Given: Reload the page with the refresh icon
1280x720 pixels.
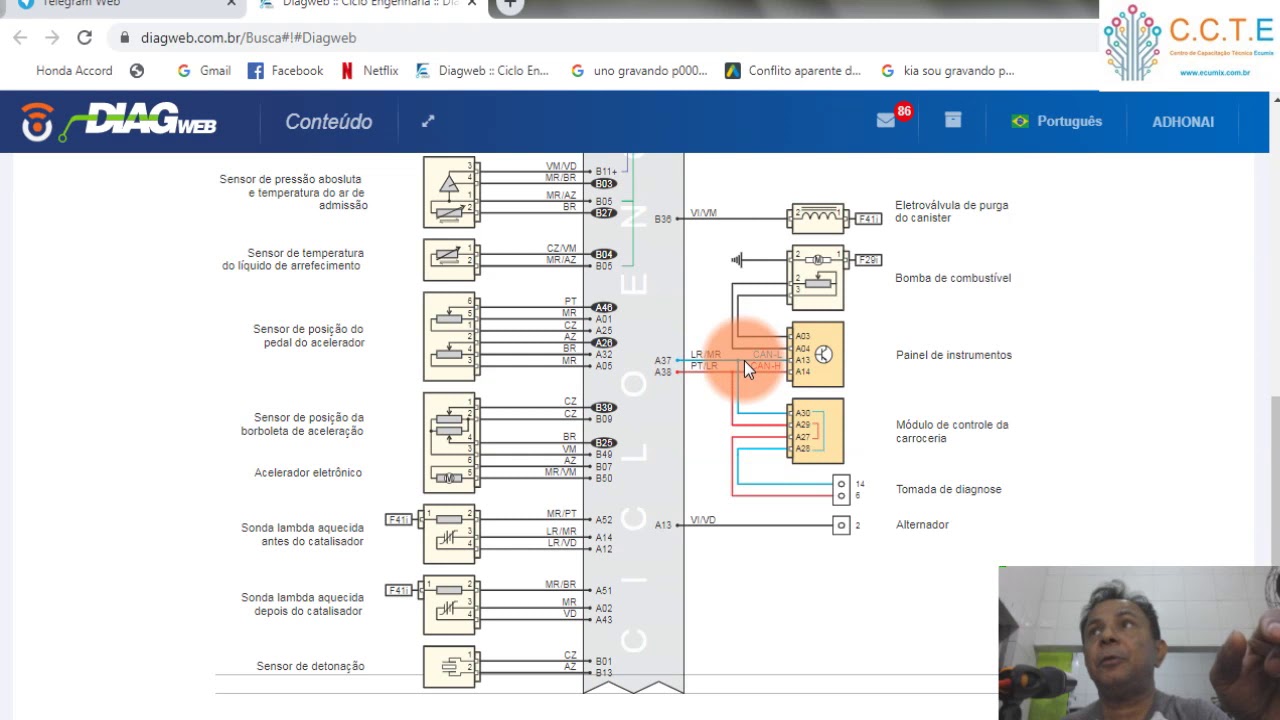Looking at the screenshot, I should [x=85, y=38].
